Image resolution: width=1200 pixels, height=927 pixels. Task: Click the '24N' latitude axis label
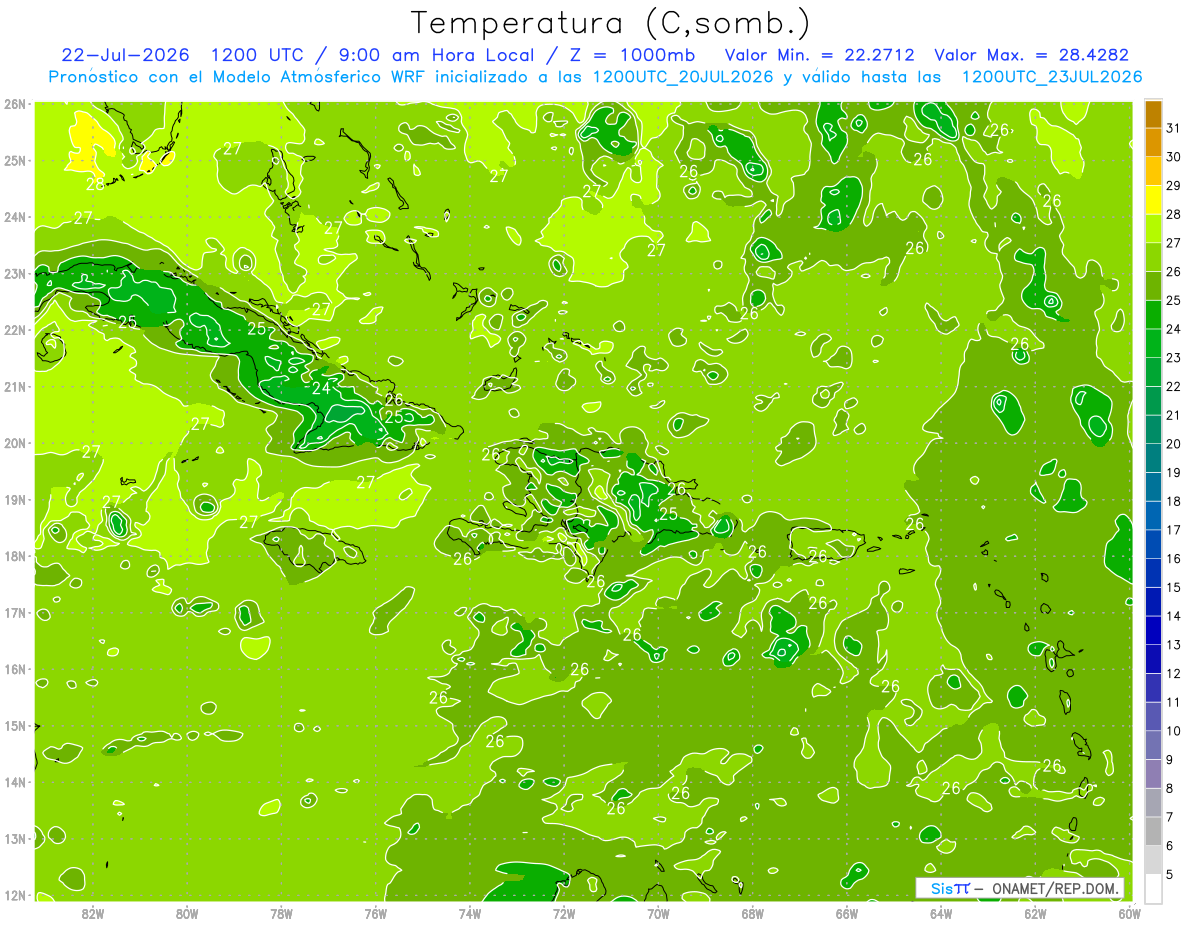click(x=14, y=217)
